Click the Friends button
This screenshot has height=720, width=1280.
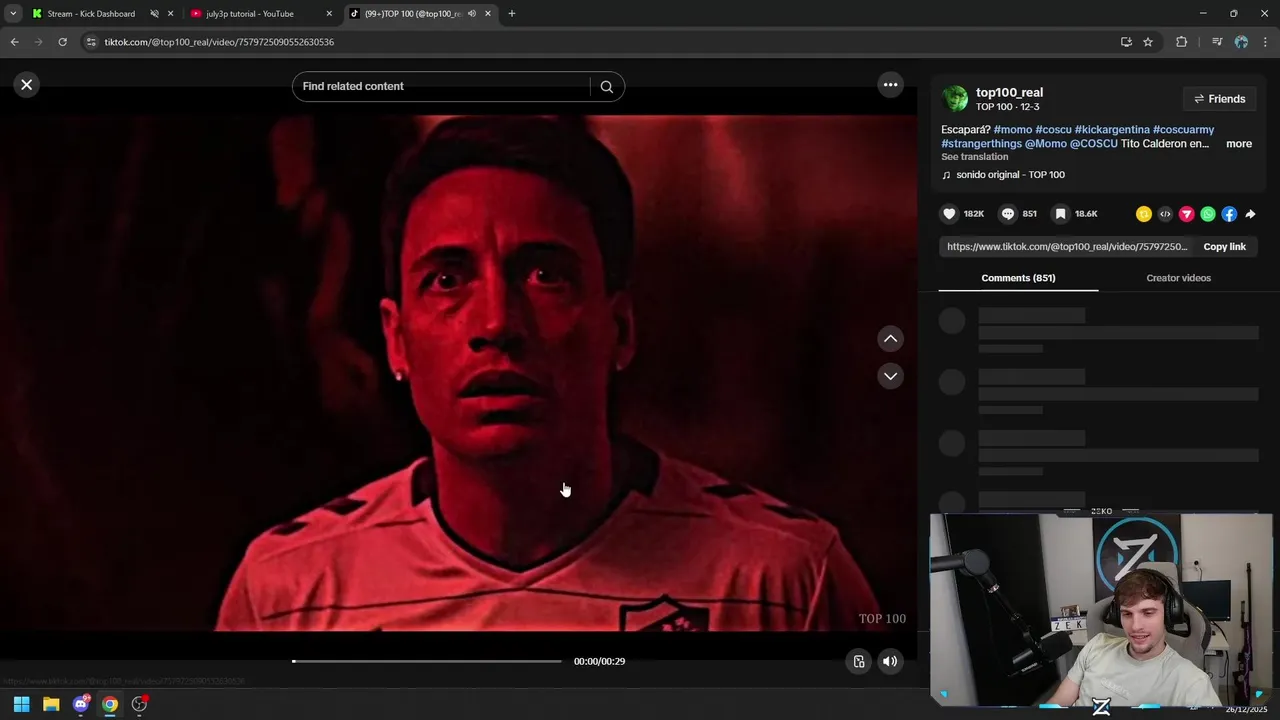pyautogui.click(x=1219, y=99)
